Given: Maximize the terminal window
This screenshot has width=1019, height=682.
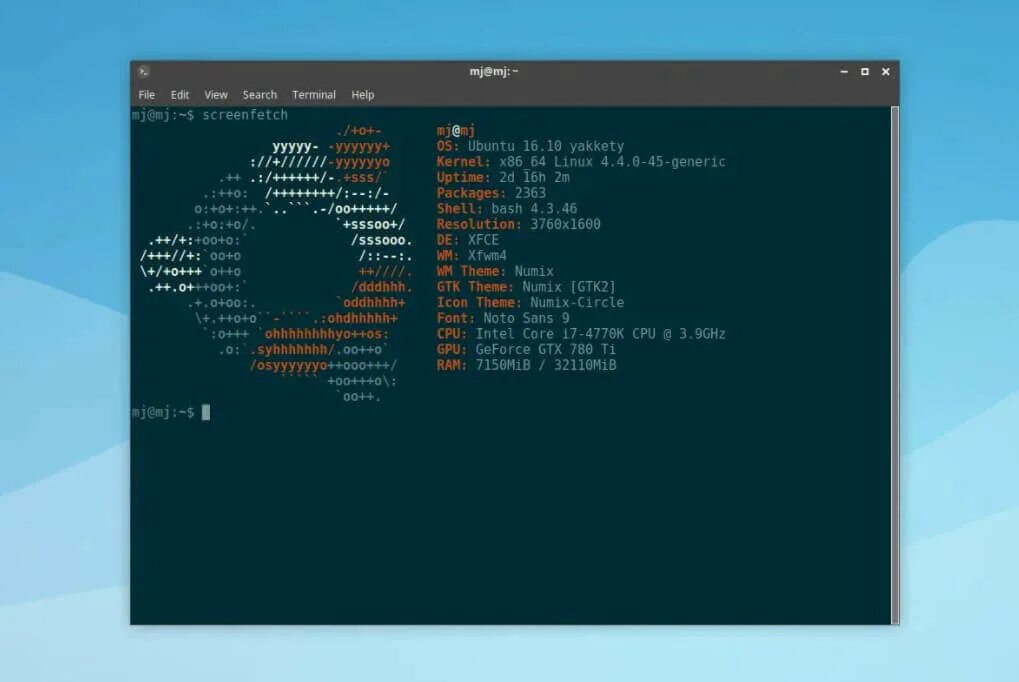Looking at the screenshot, I should [864, 72].
